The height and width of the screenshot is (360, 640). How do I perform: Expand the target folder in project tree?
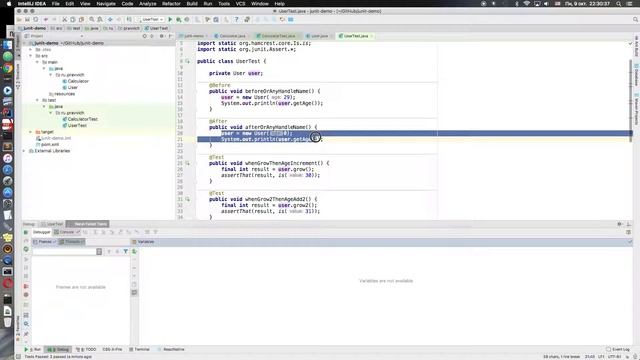click(x=31, y=132)
